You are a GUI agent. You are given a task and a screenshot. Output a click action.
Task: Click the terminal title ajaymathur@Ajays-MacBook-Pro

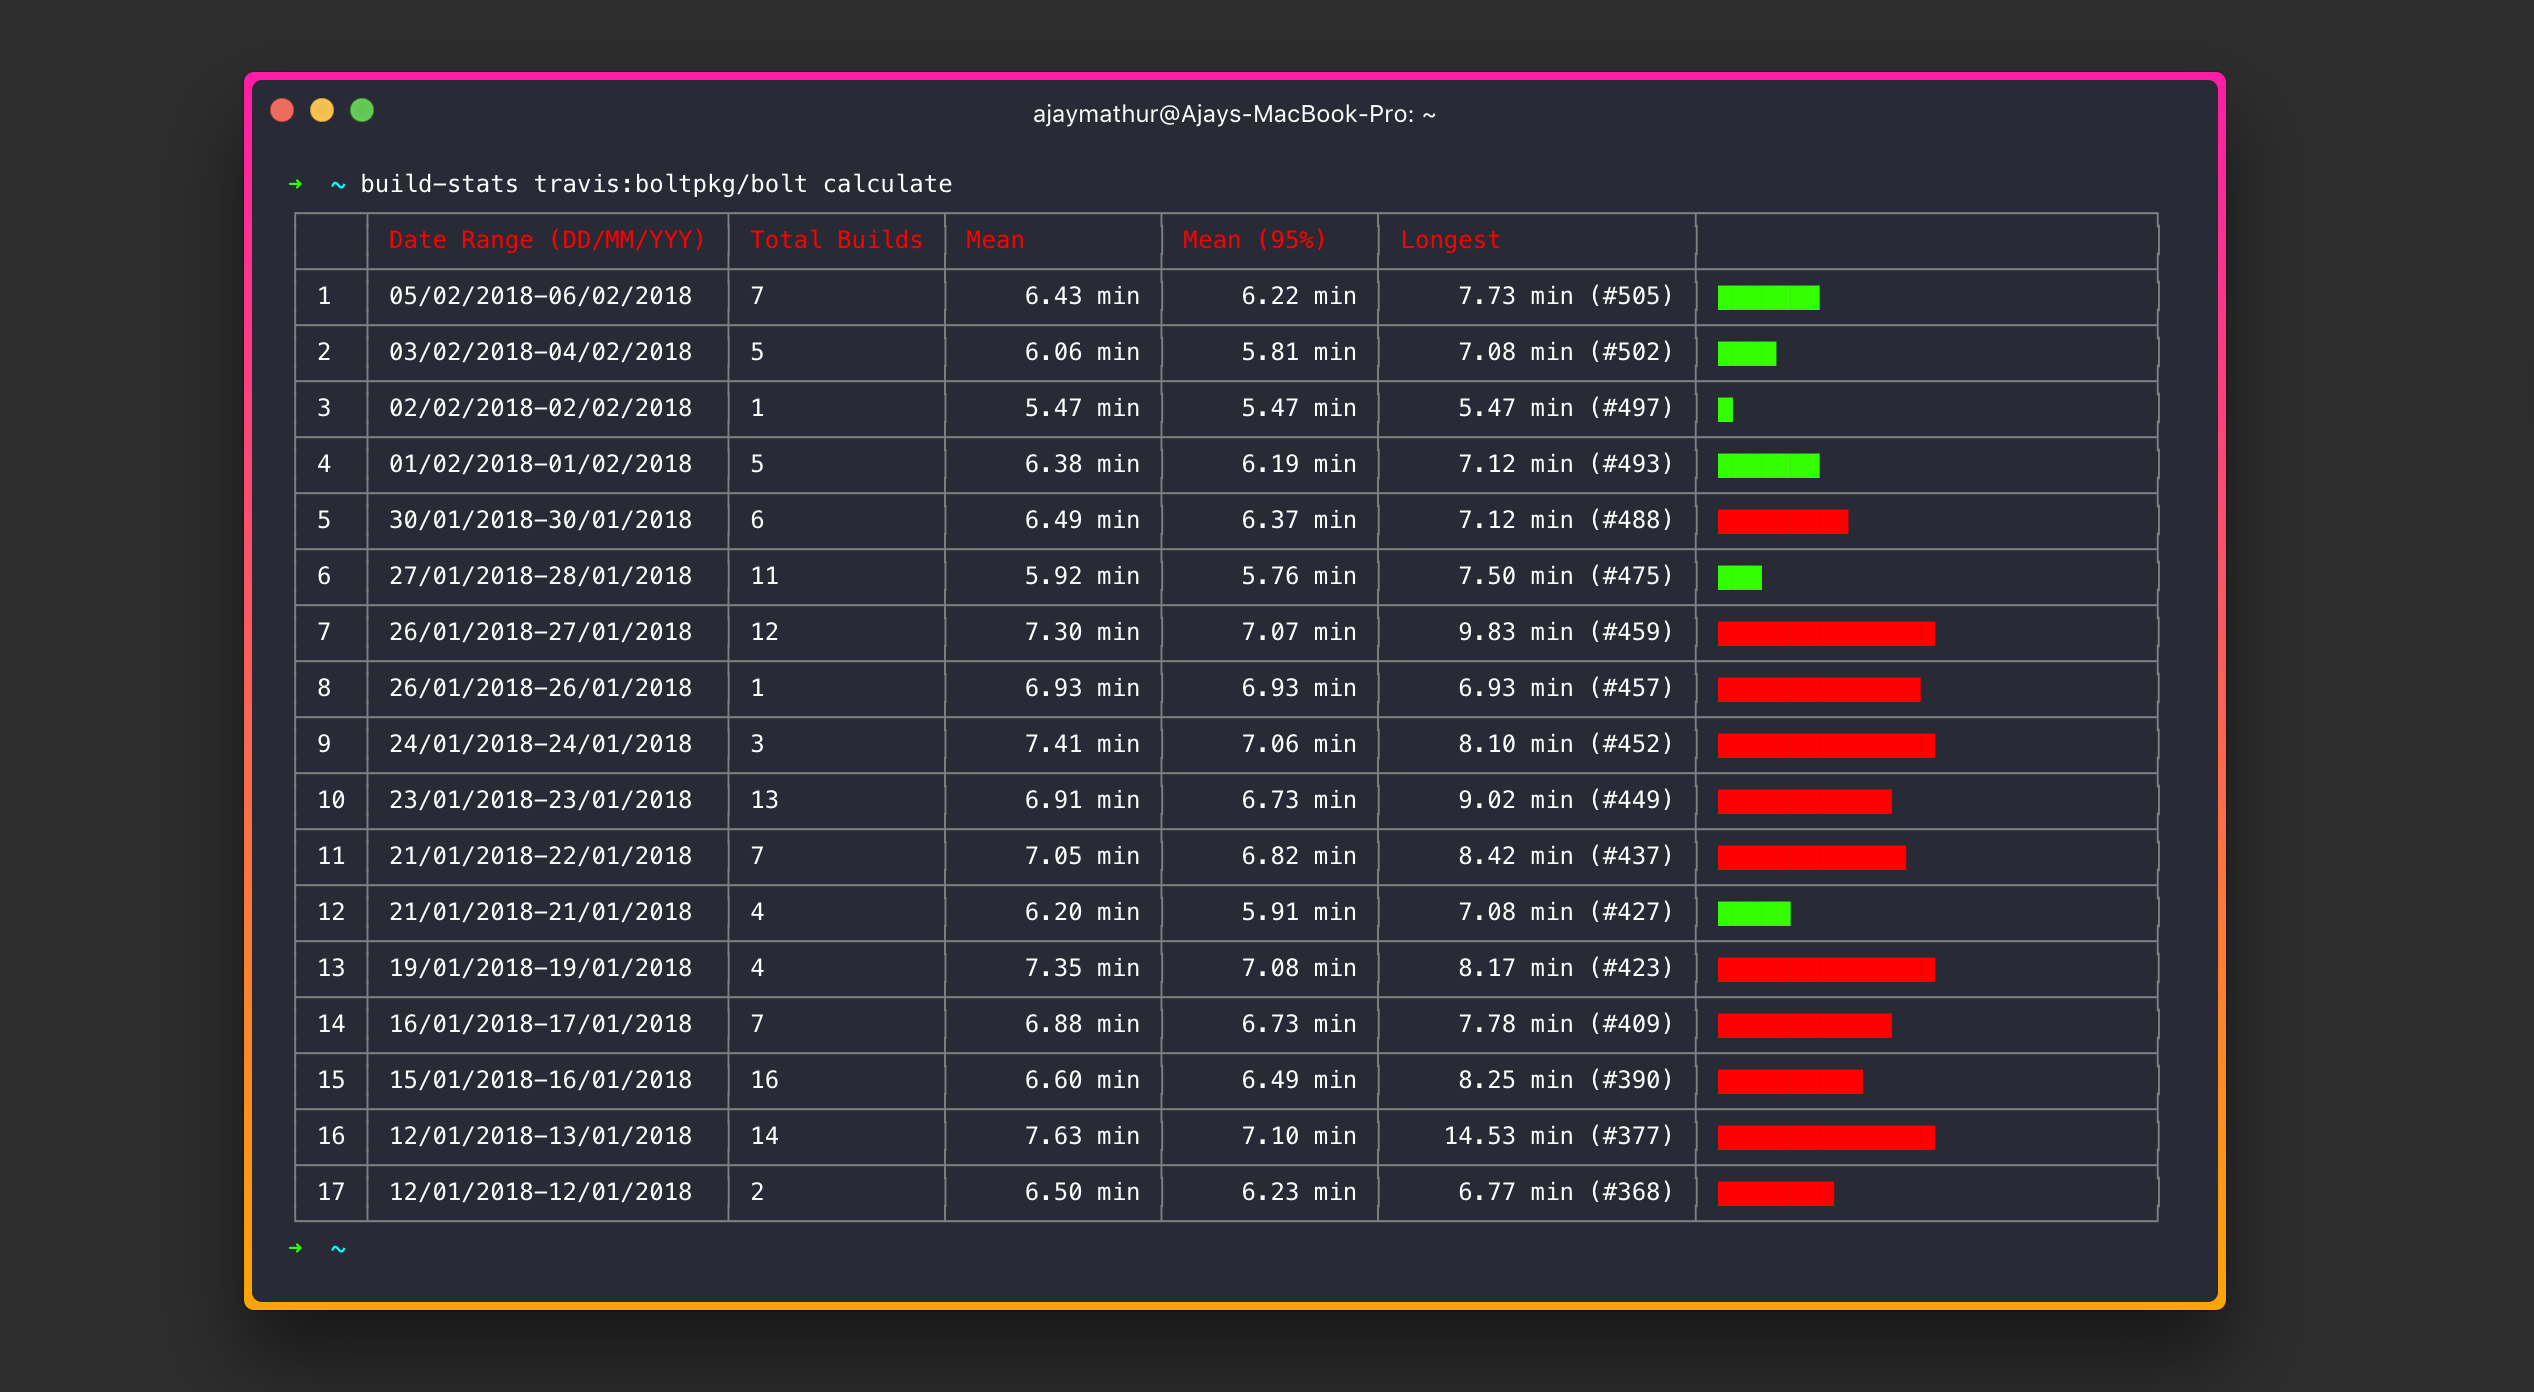click(x=1234, y=114)
